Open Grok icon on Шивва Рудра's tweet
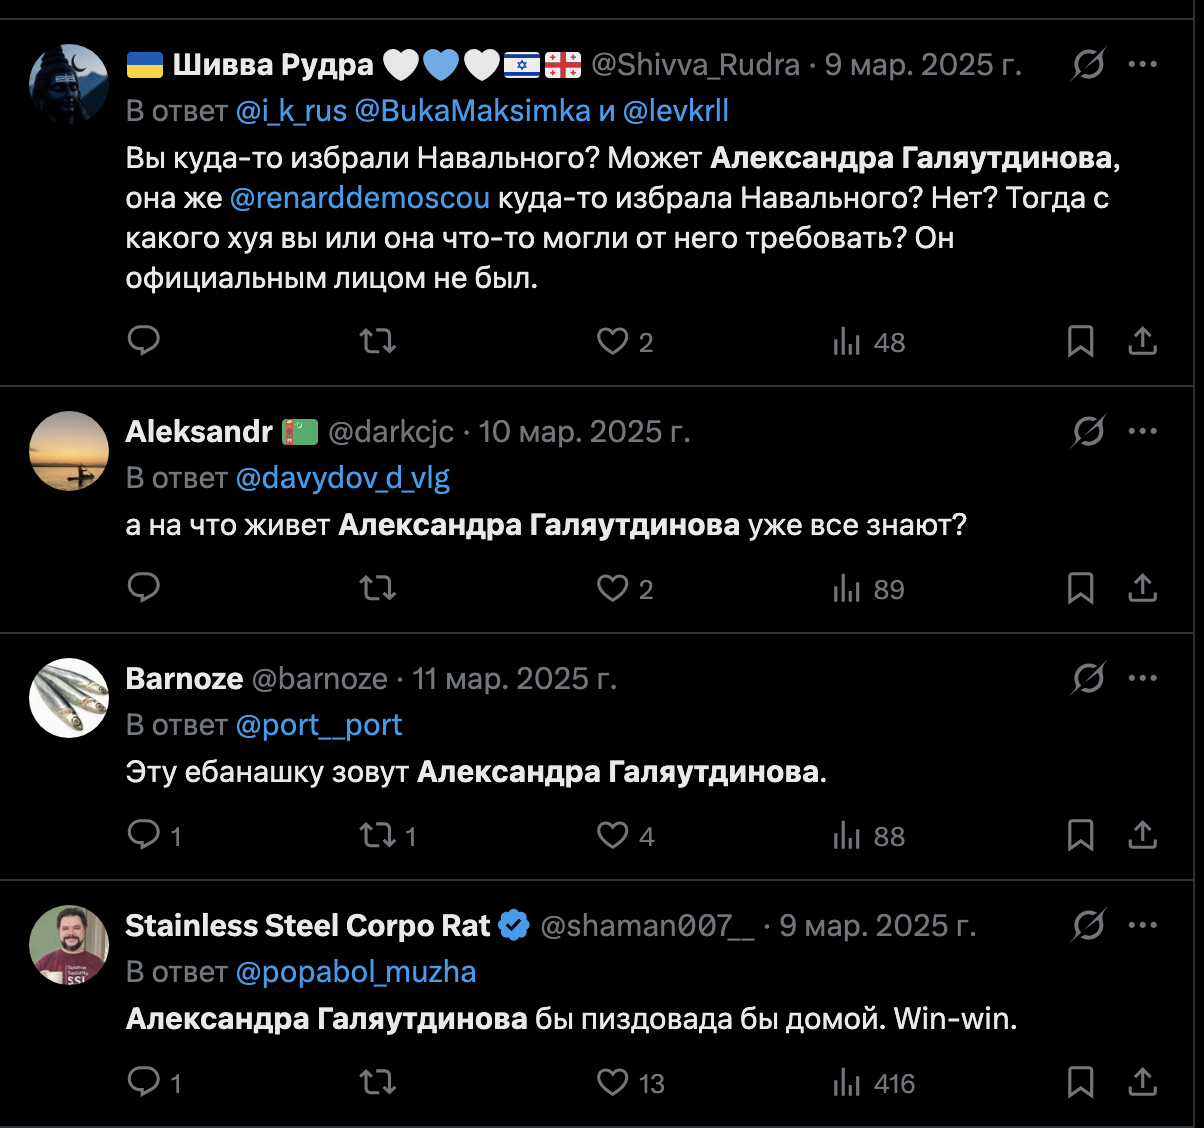Image resolution: width=1204 pixels, height=1128 pixels. [x=1088, y=65]
